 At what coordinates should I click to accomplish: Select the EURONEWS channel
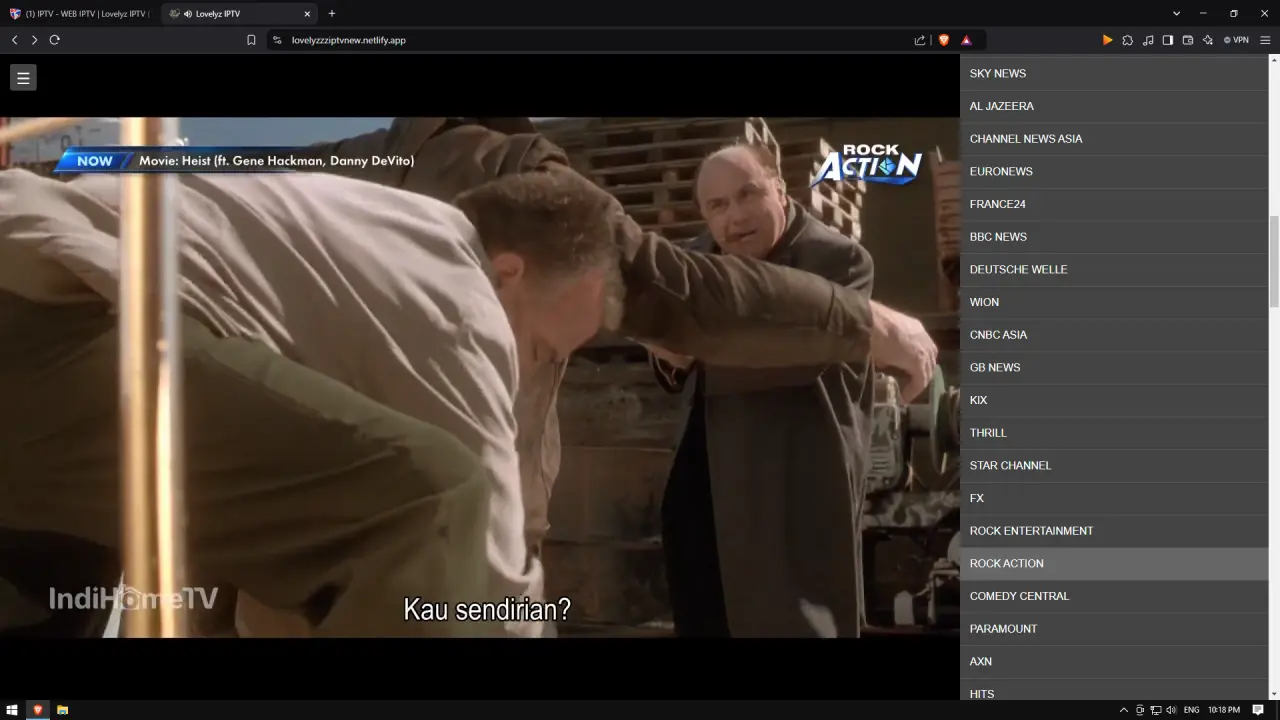[1114, 171]
